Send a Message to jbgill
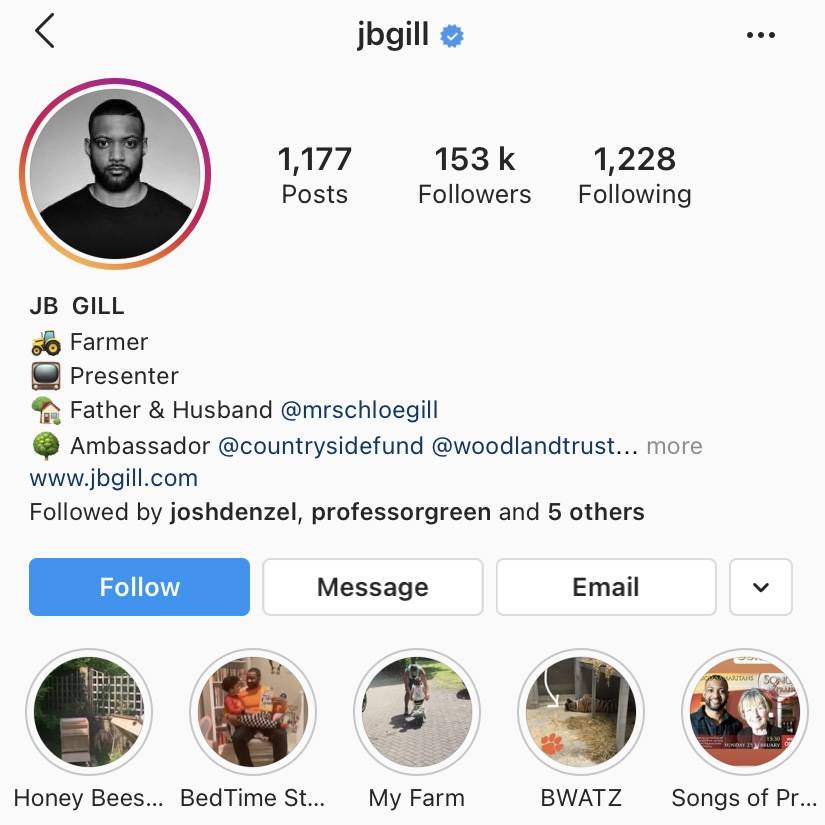 coord(373,587)
